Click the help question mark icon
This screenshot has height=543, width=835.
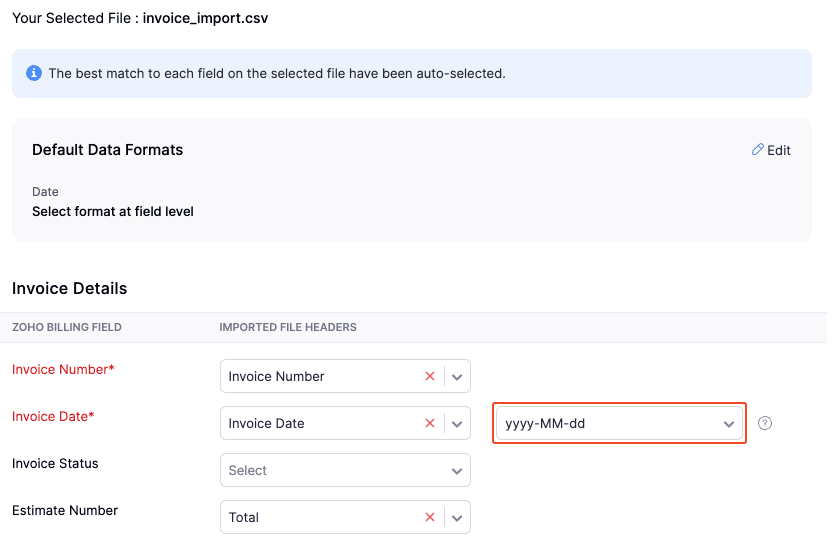[x=765, y=423]
